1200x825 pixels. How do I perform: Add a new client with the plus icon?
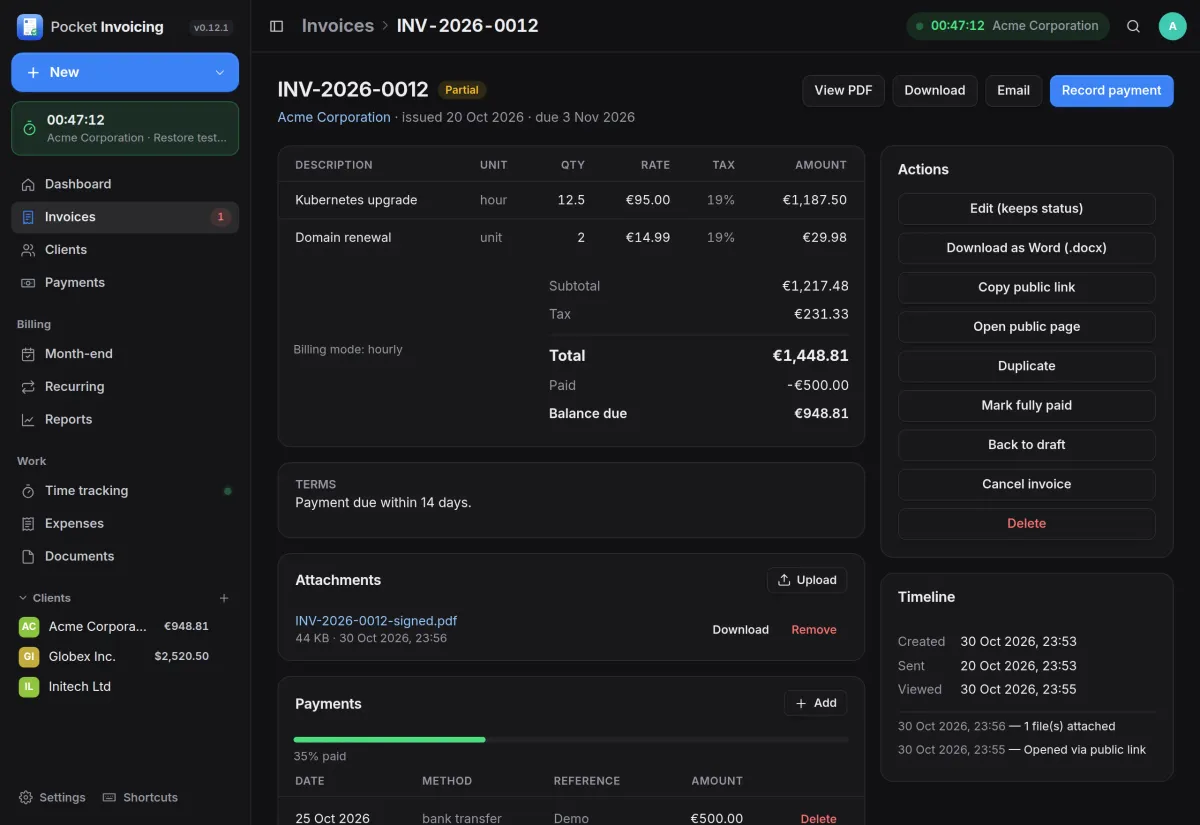click(x=224, y=598)
